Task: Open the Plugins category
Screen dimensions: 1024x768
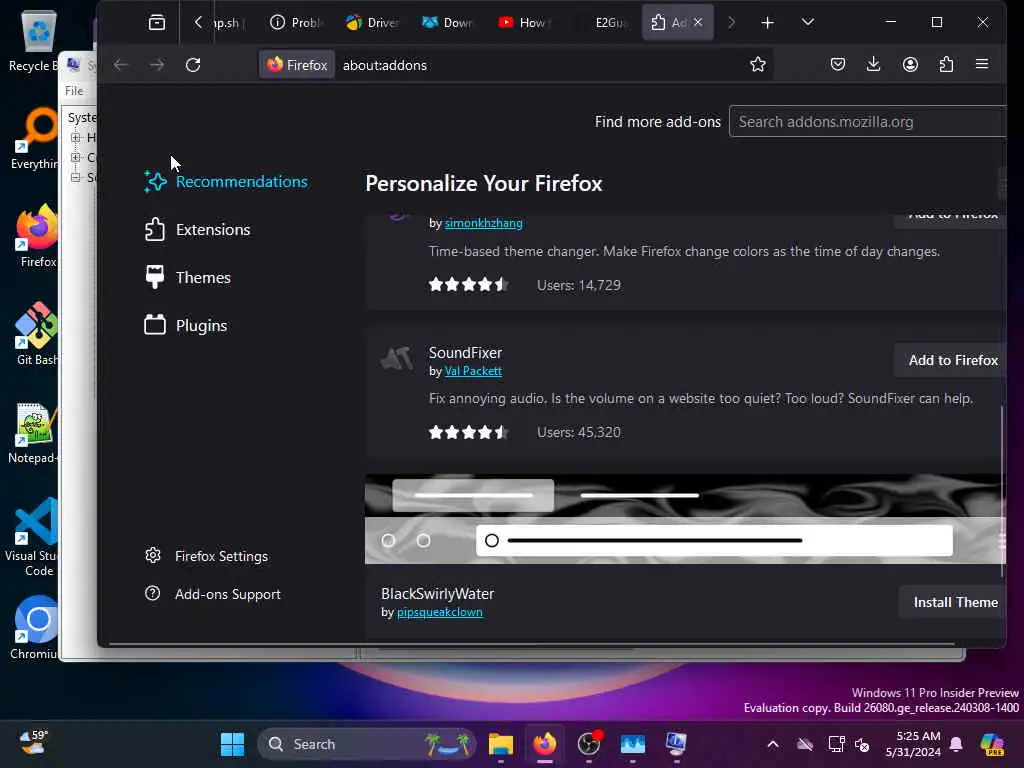Action: pyautogui.click(x=186, y=325)
